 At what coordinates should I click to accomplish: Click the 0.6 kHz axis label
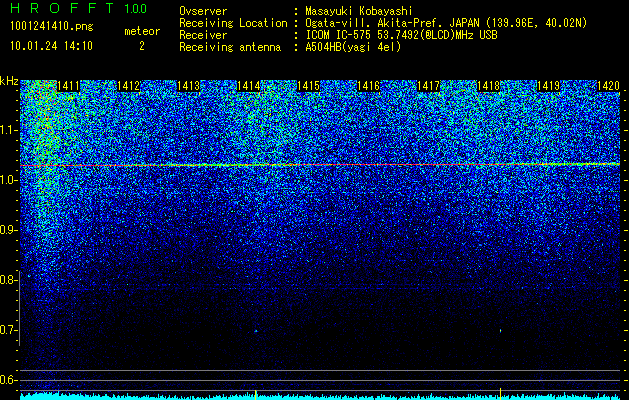[x=9, y=380]
